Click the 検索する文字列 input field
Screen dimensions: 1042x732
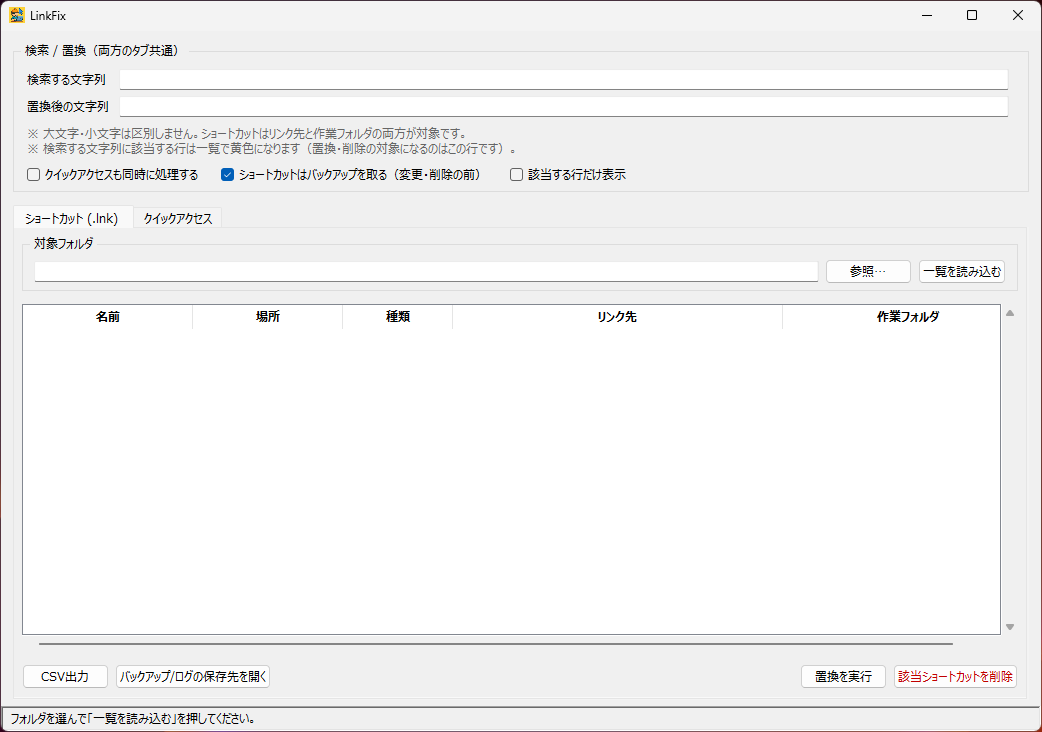564,80
